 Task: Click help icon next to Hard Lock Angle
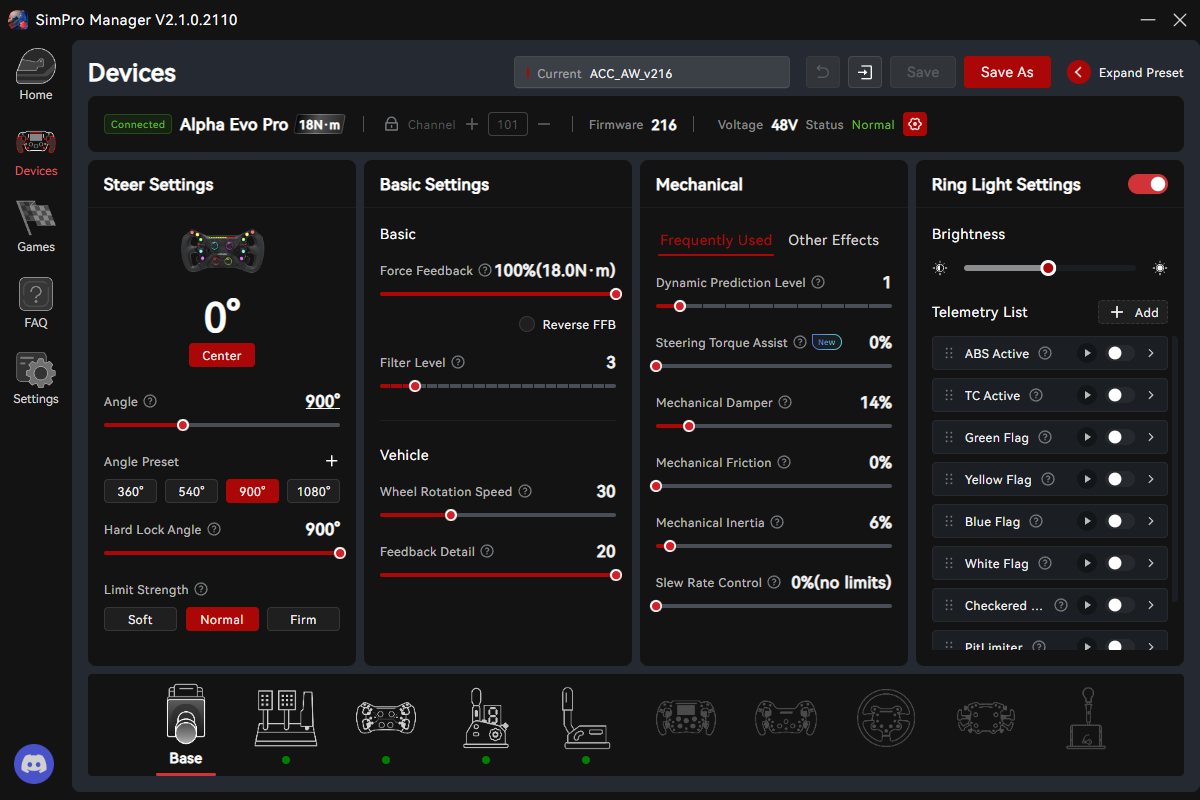pyautogui.click(x=213, y=529)
